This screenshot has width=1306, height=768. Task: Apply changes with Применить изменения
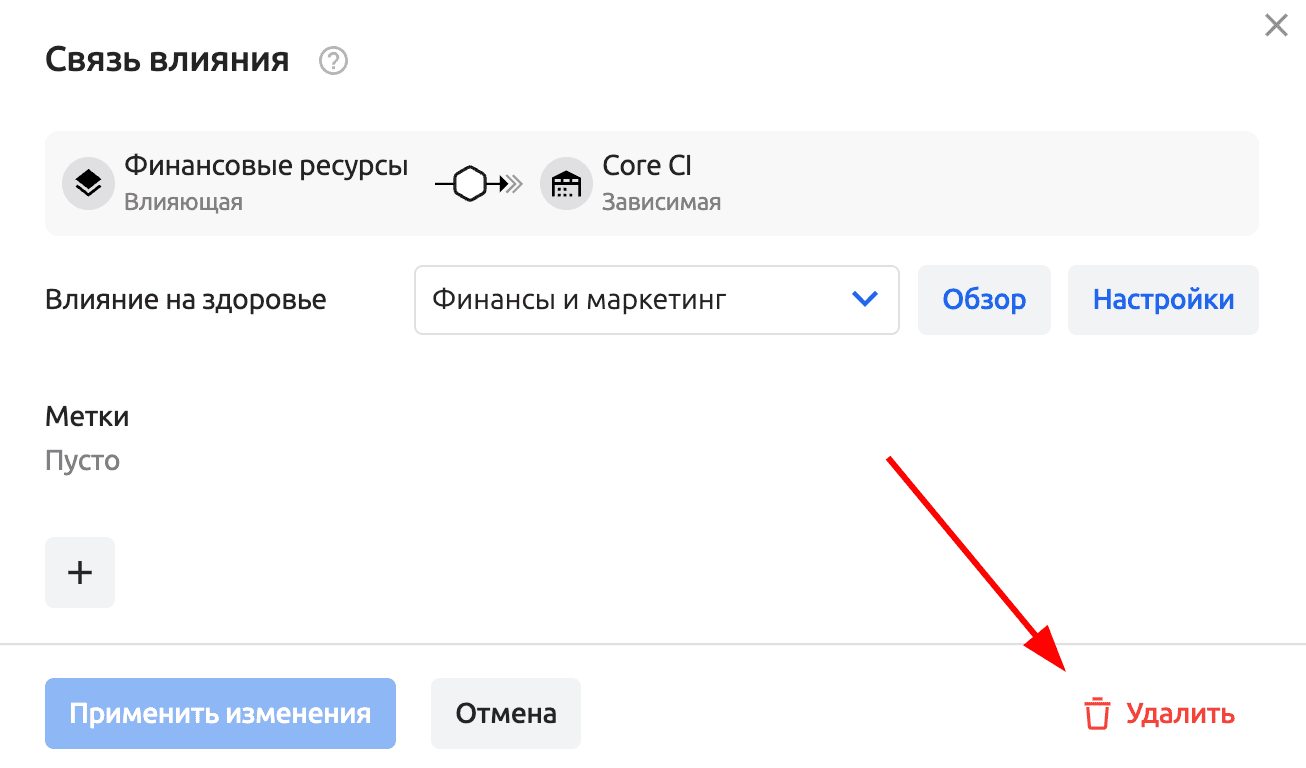point(220,714)
